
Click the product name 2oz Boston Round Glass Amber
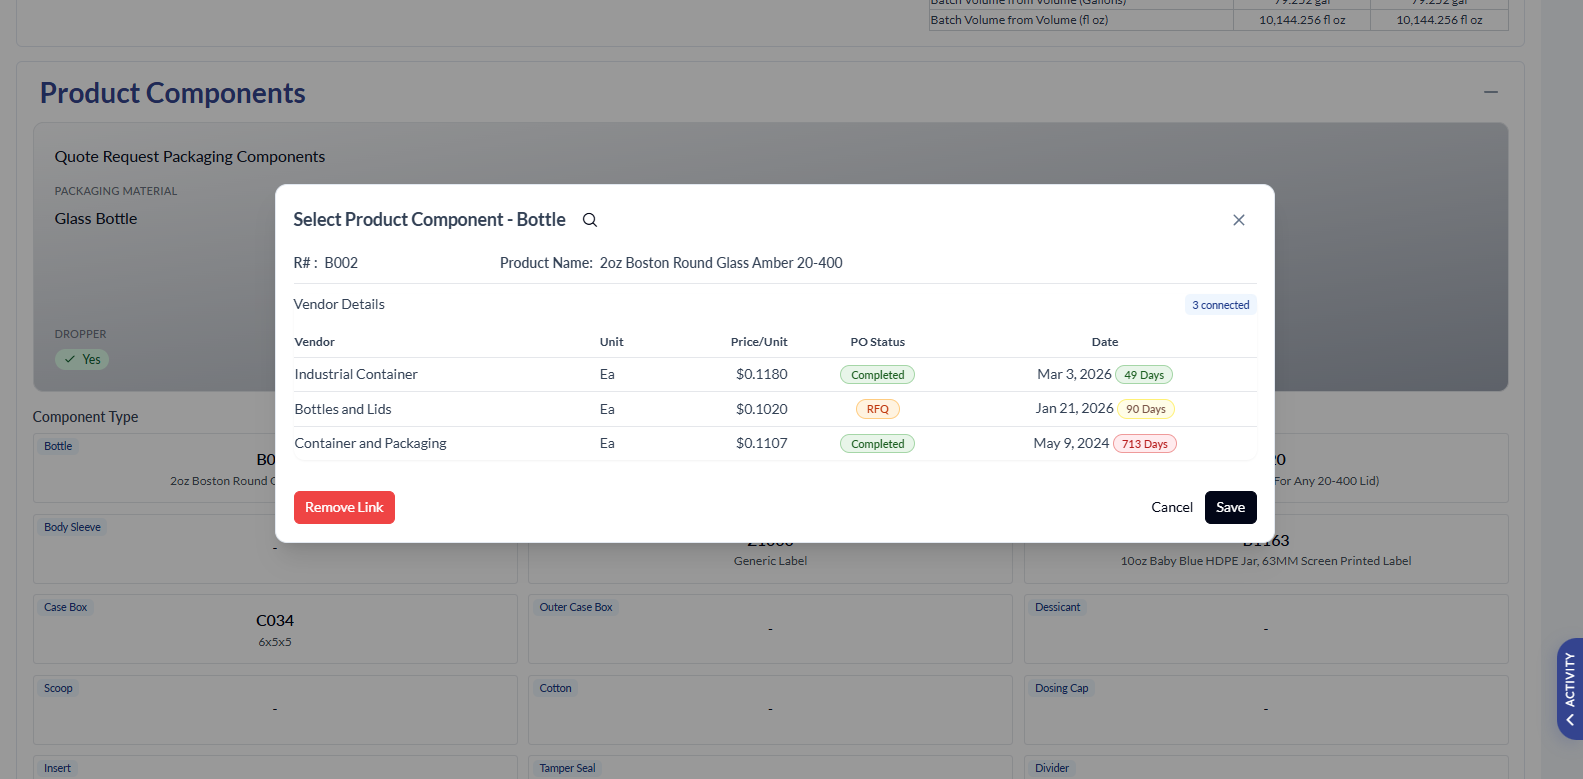[x=721, y=263]
